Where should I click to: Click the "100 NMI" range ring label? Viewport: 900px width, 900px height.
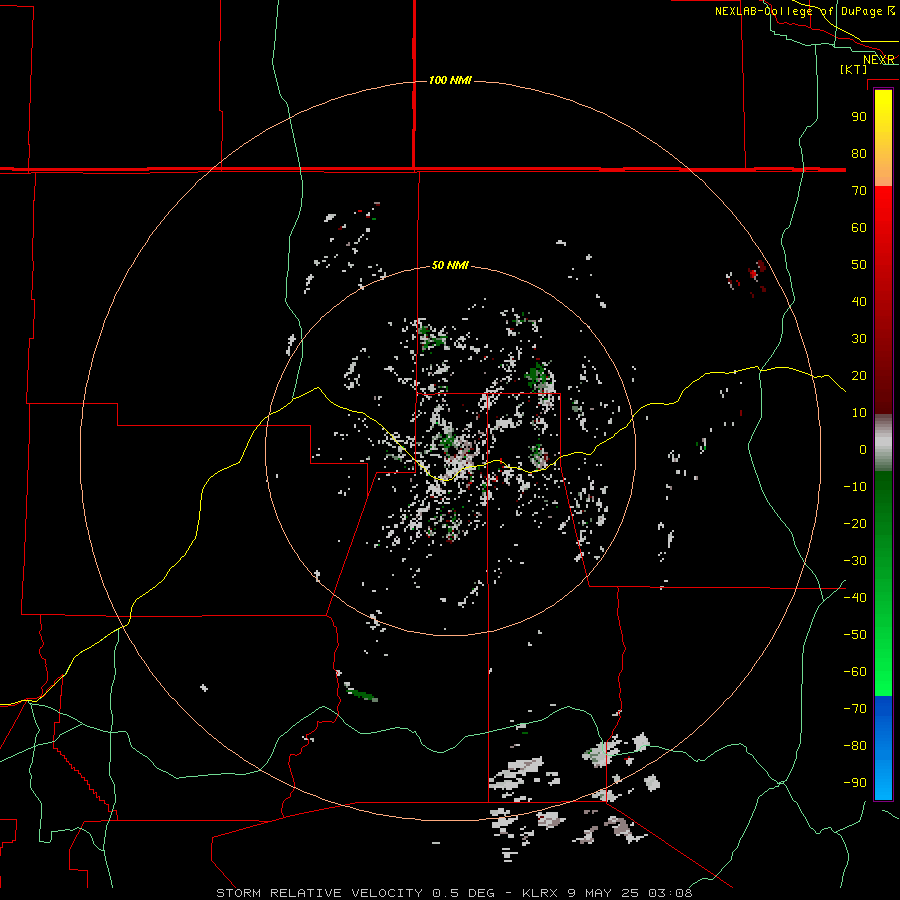coord(450,80)
